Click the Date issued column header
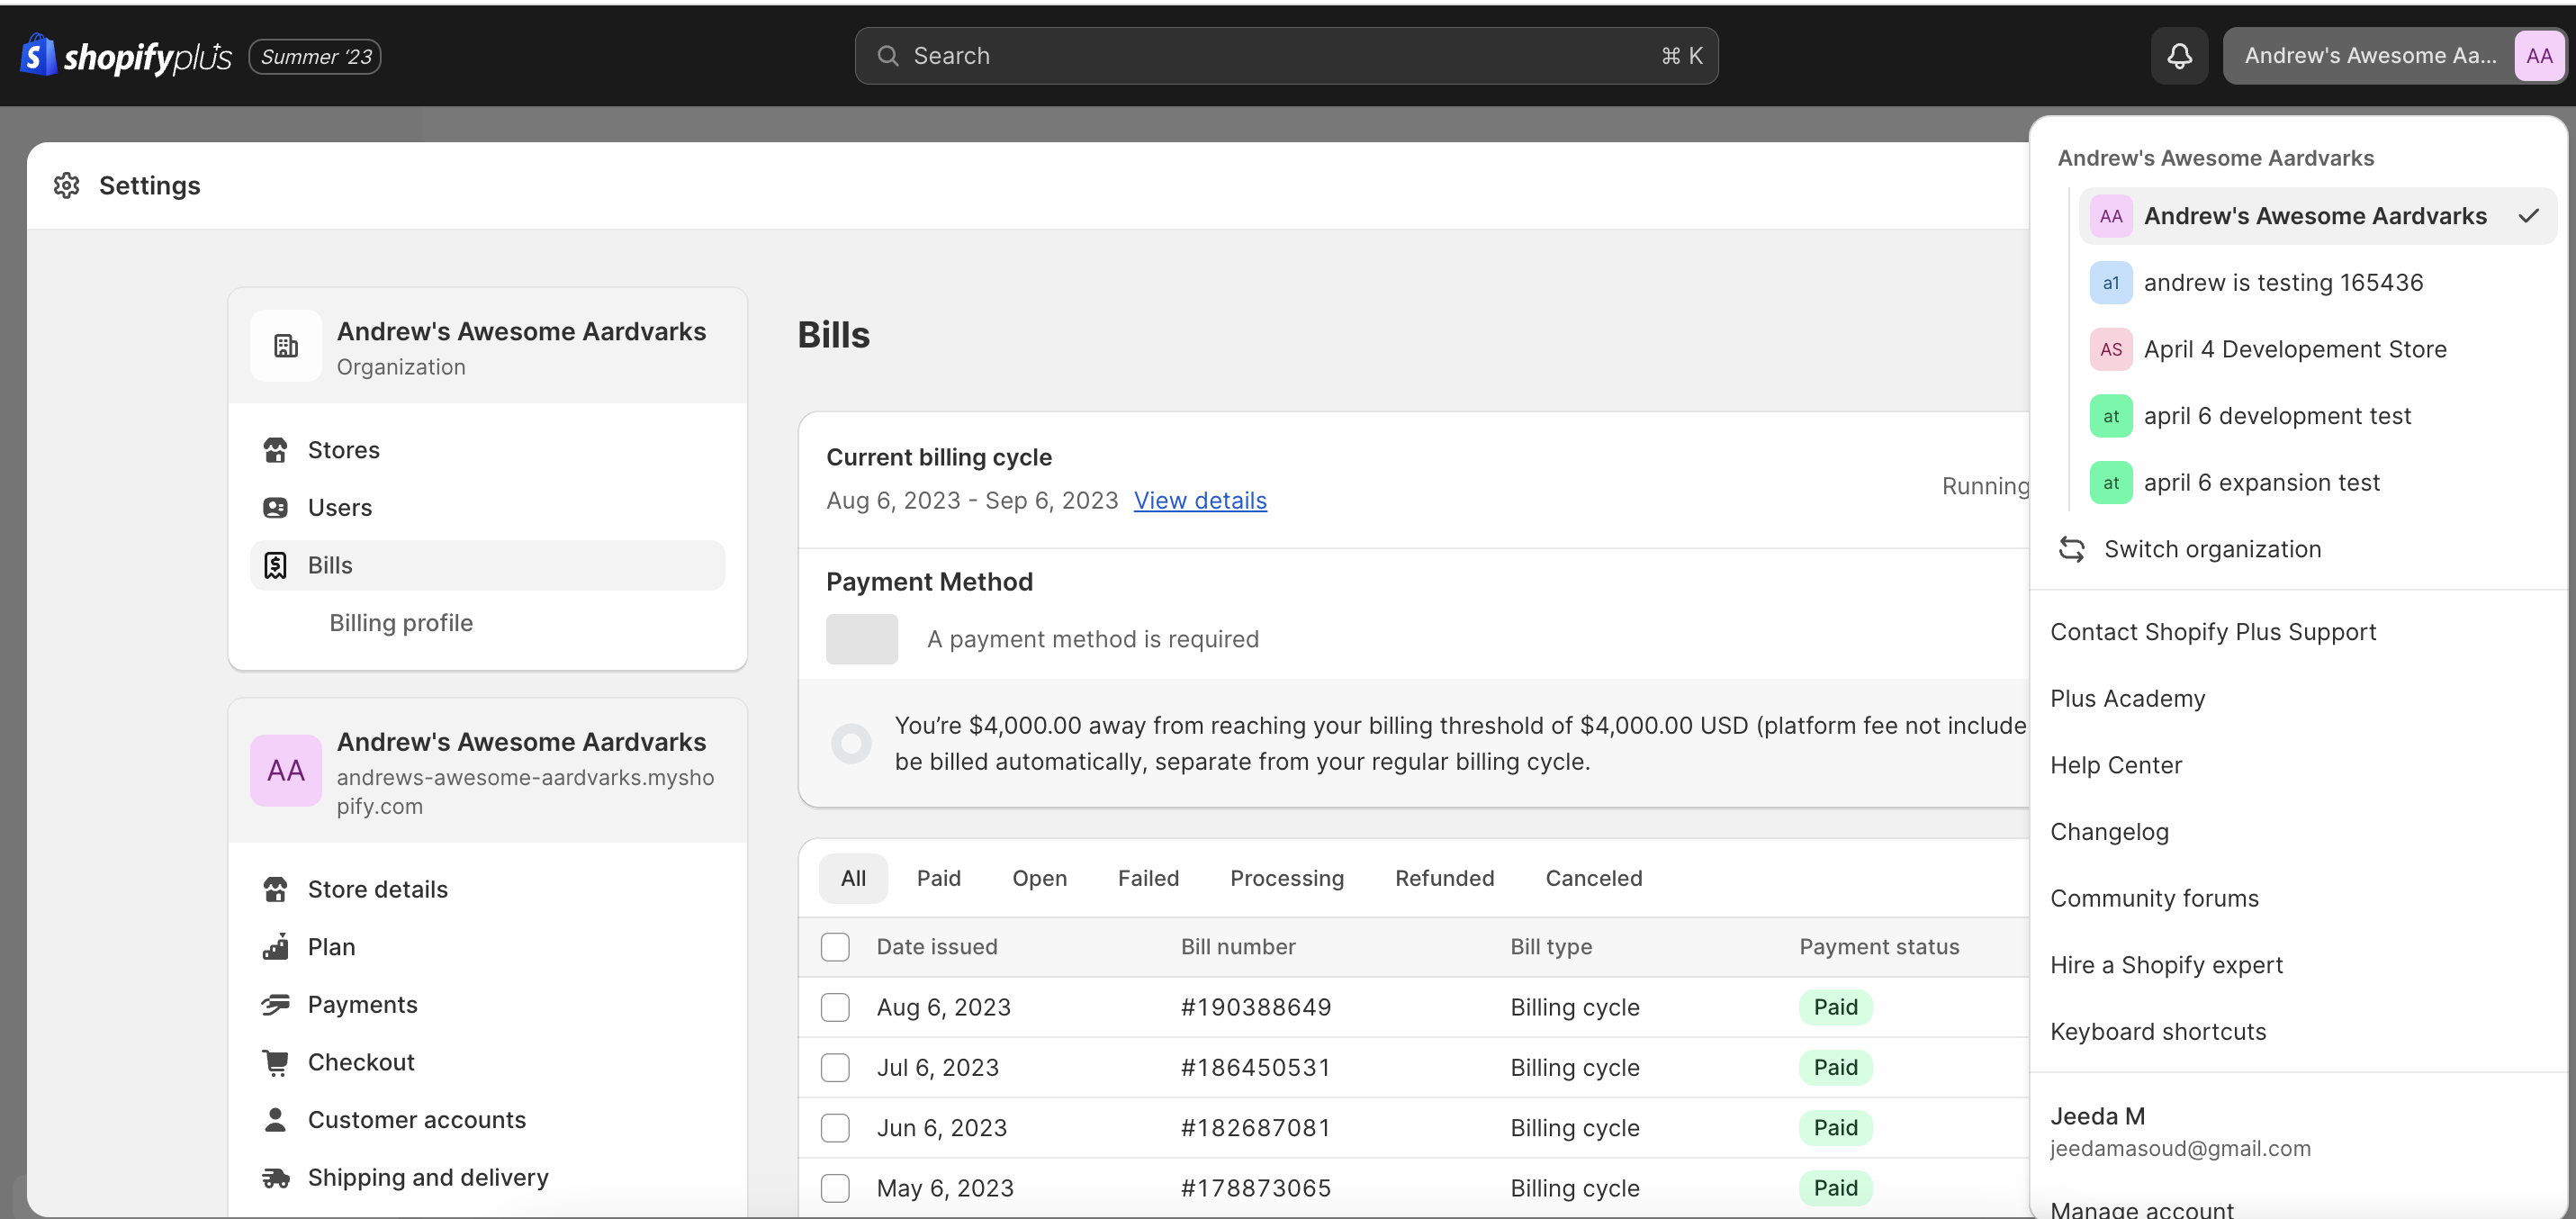The height and width of the screenshot is (1219, 2576). (x=936, y=946)
